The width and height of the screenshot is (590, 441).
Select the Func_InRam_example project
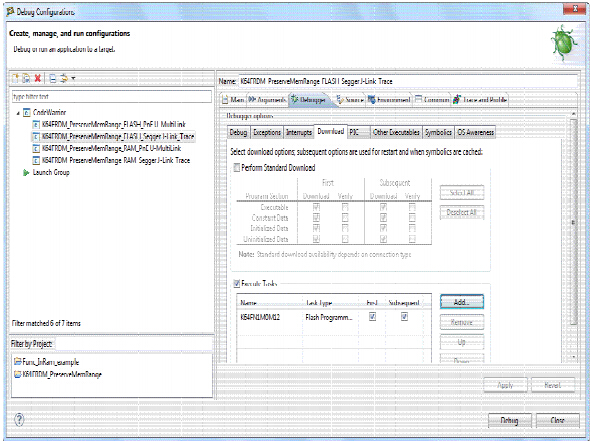coord(50,362)
